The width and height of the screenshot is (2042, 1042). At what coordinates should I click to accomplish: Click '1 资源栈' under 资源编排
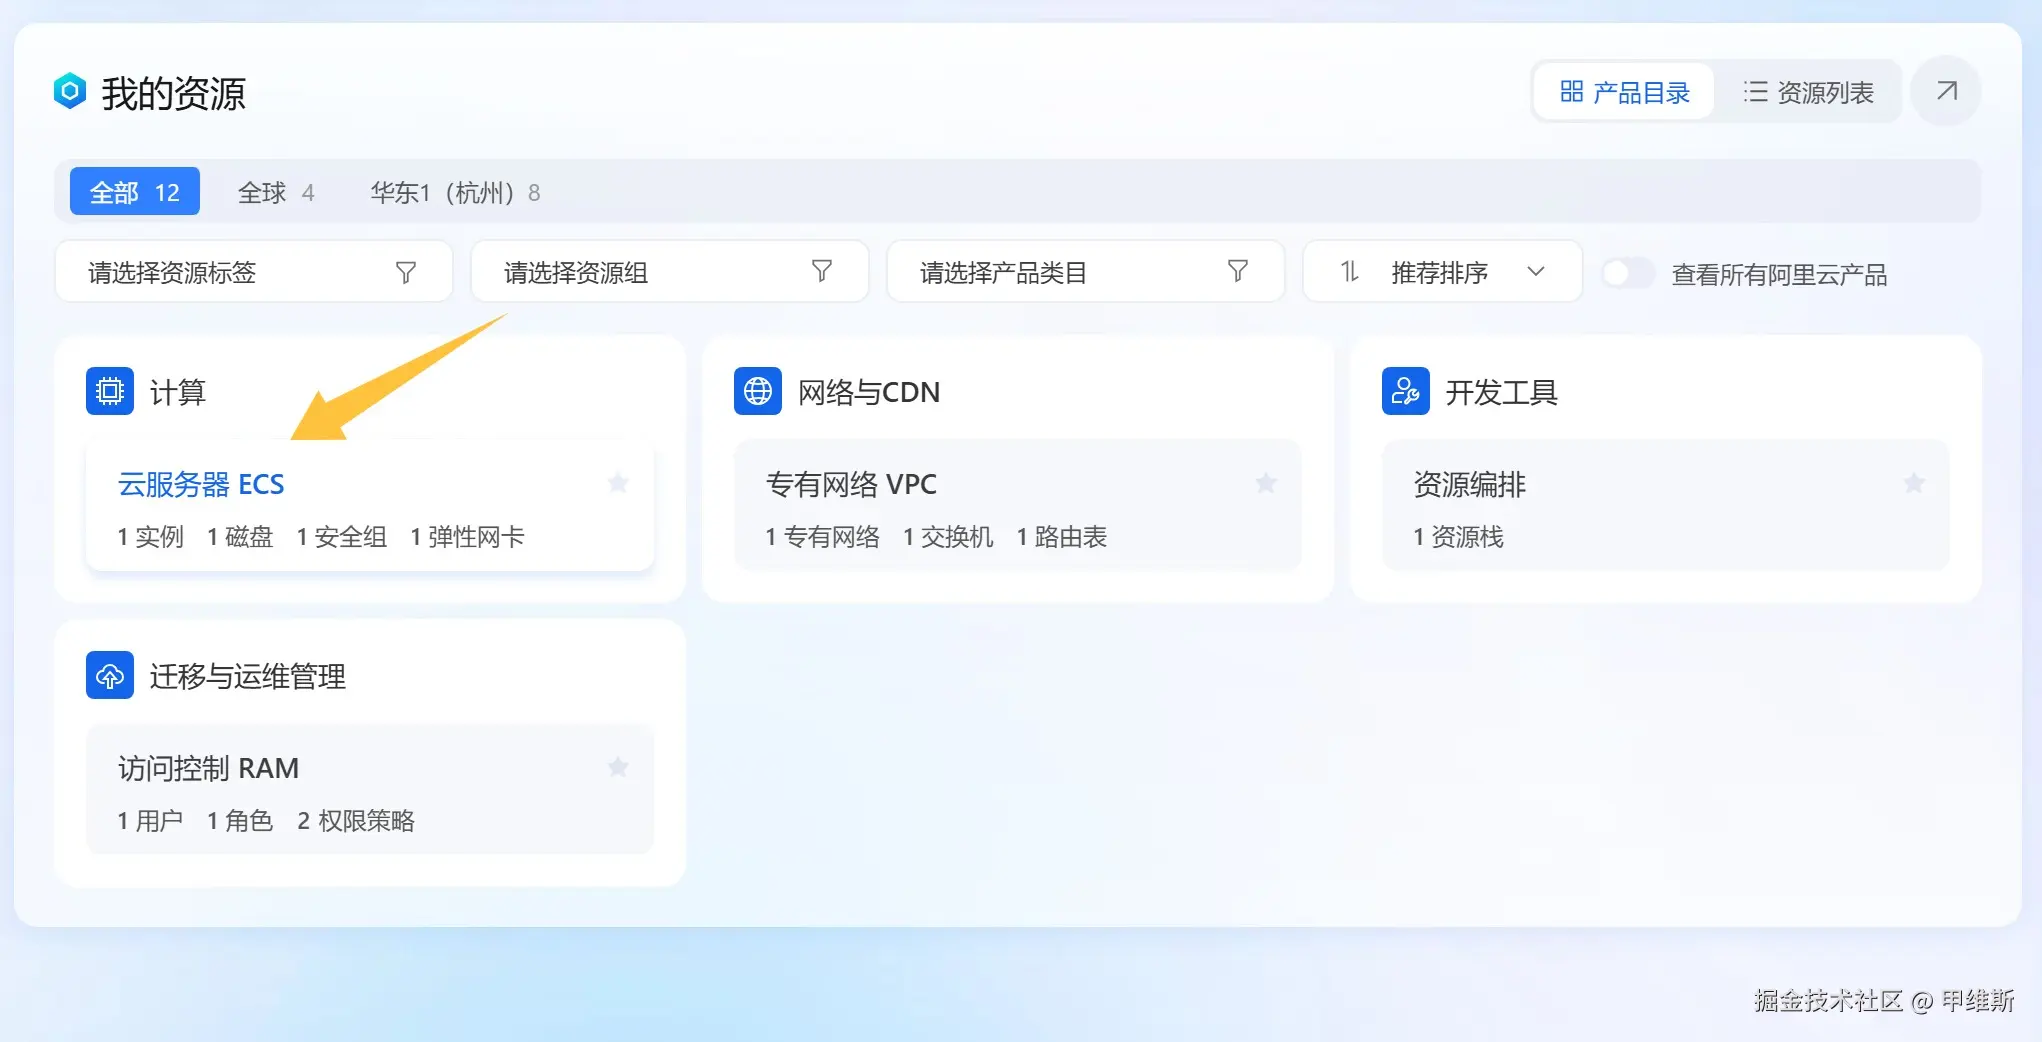pos(1459,537)
